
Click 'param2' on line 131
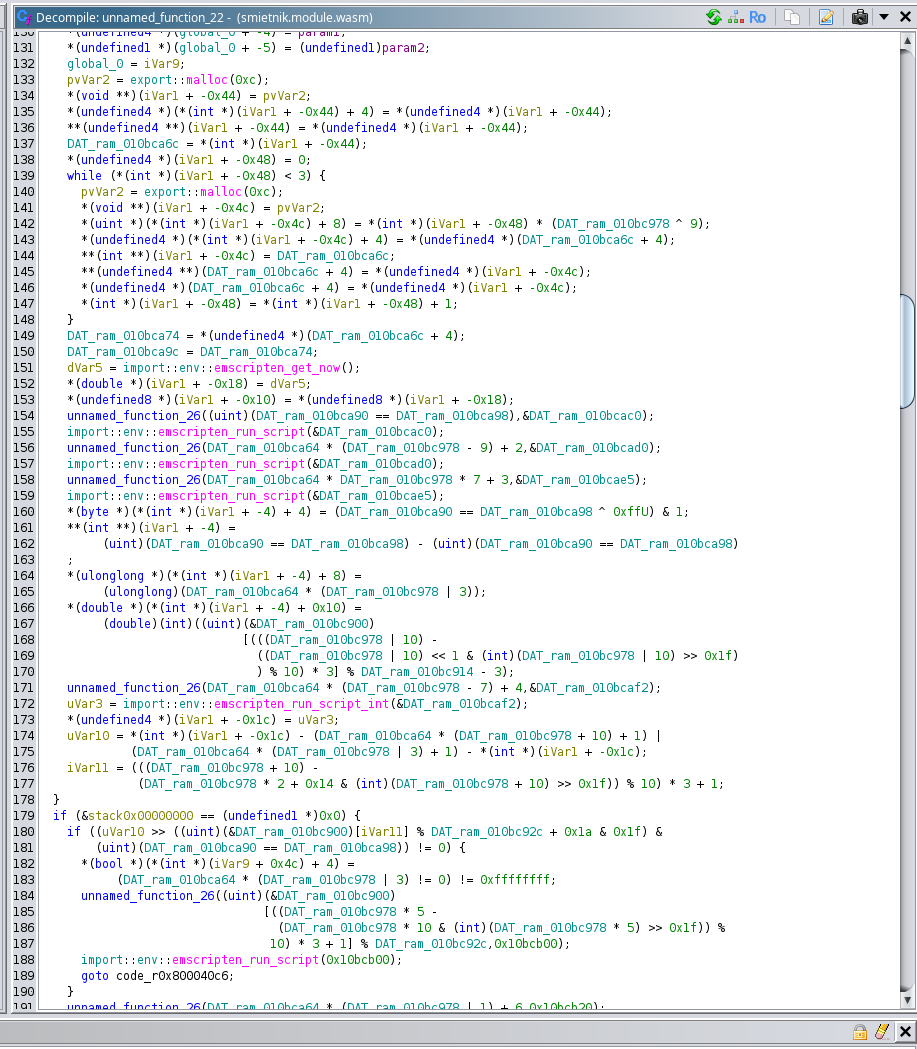point(403,47)
